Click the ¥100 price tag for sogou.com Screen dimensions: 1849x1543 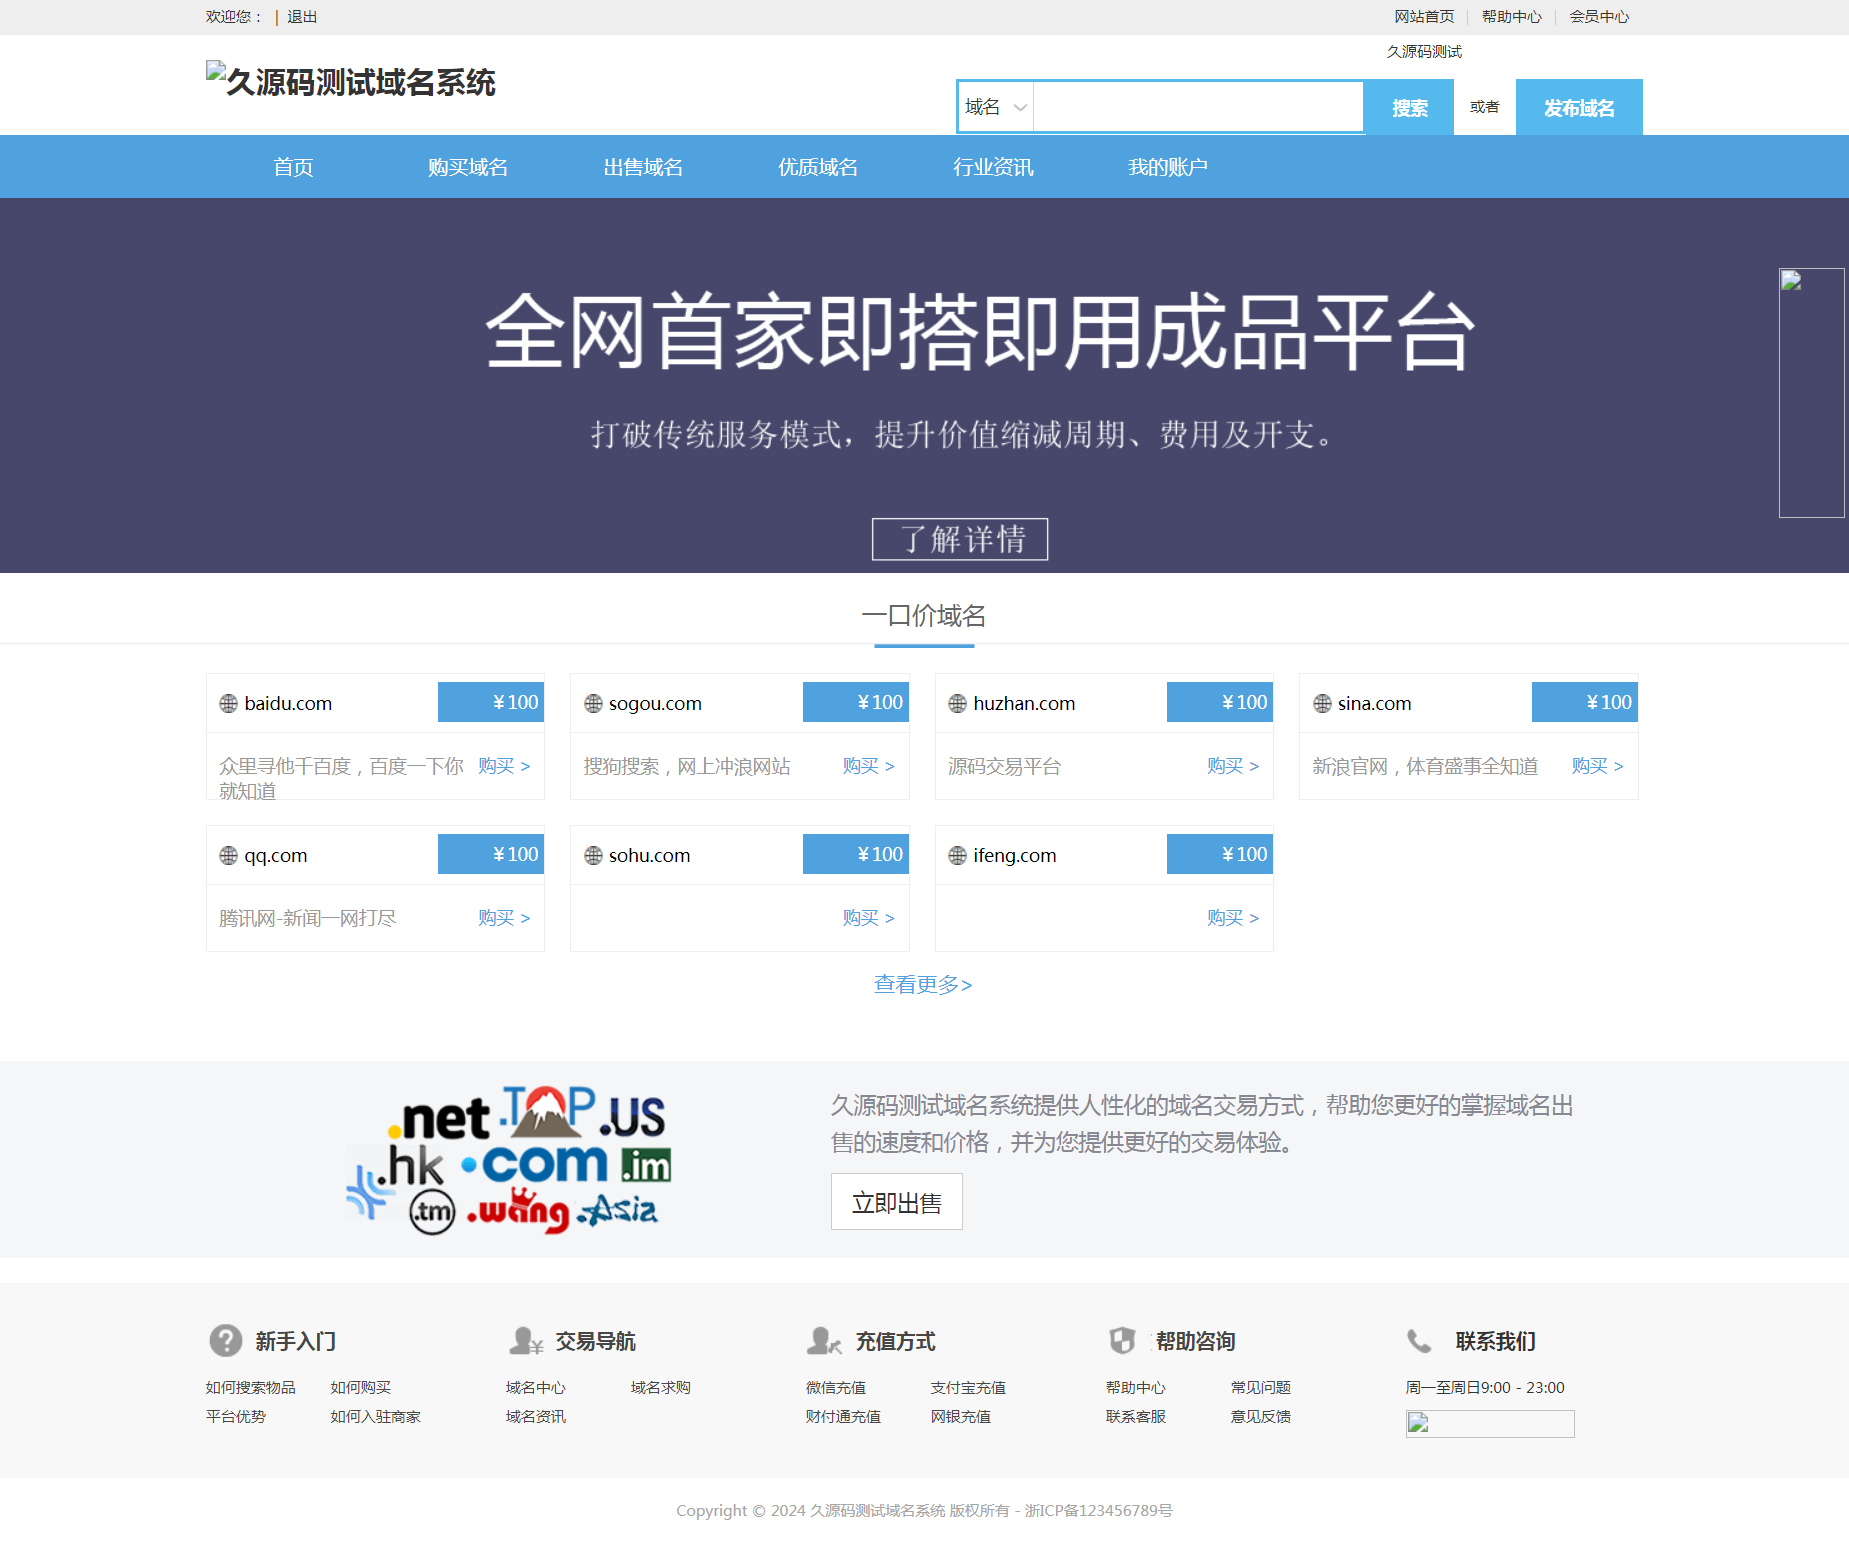[x=855, y=702]
